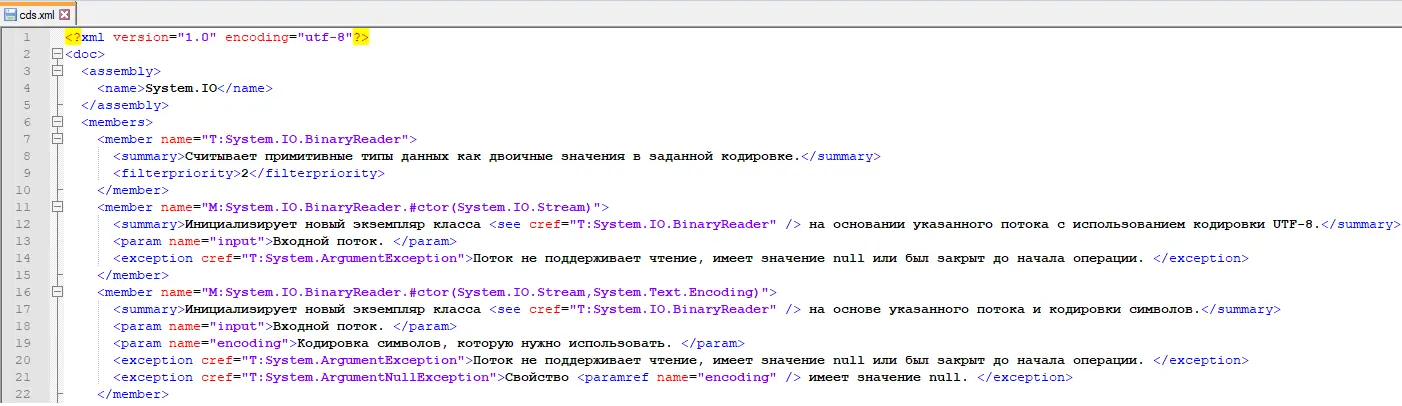Fold the T:System.IO.BinaryReader member block
The height and width of the screenshot is (406, 1402).
tap(57, 139)
